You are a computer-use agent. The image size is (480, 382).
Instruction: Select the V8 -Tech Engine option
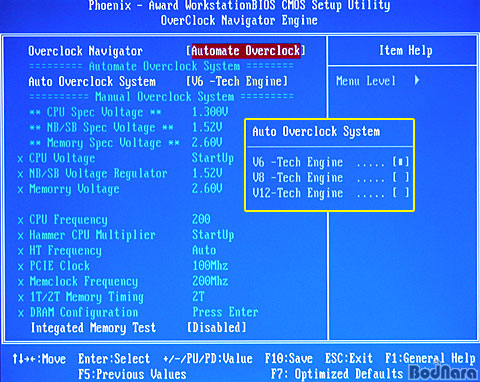330,178
